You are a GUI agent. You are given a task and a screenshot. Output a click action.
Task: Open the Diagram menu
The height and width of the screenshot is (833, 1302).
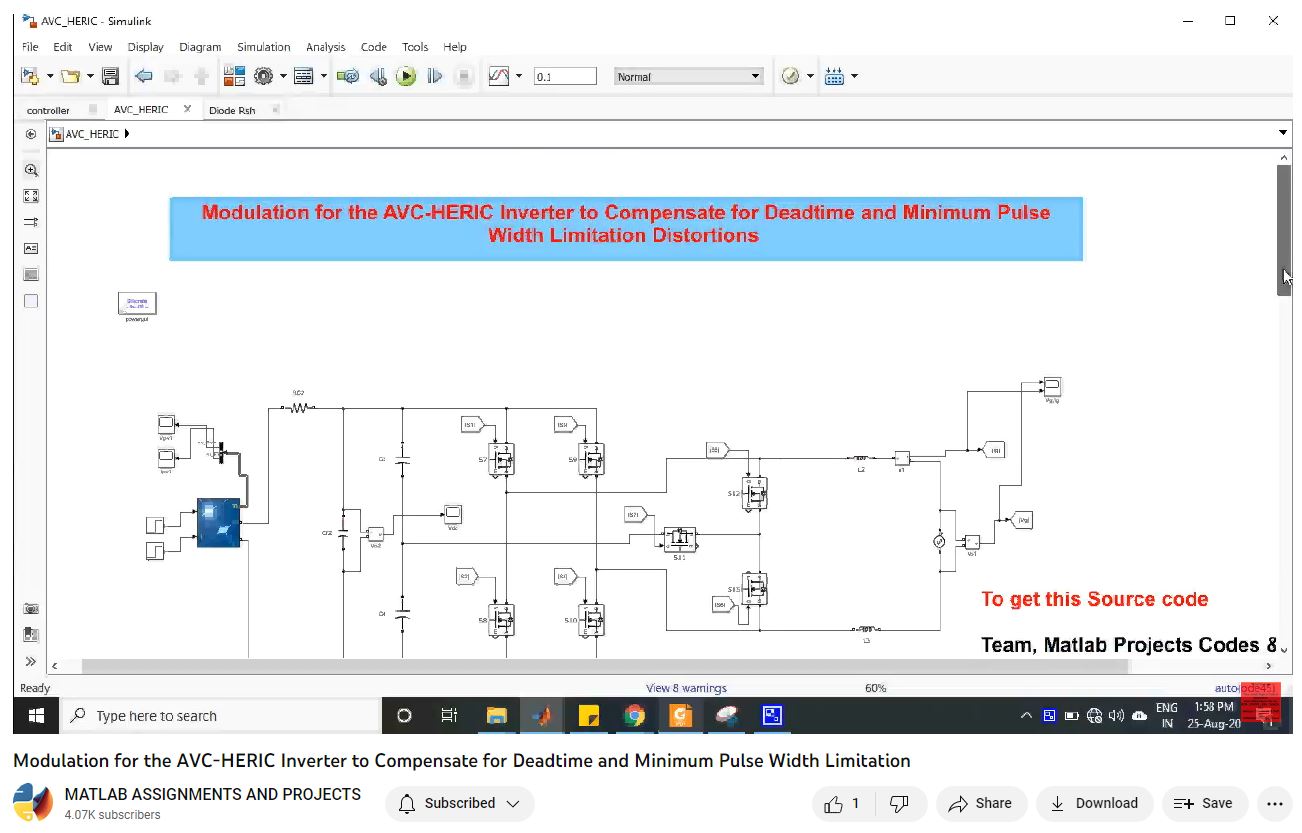click(200, 47)
